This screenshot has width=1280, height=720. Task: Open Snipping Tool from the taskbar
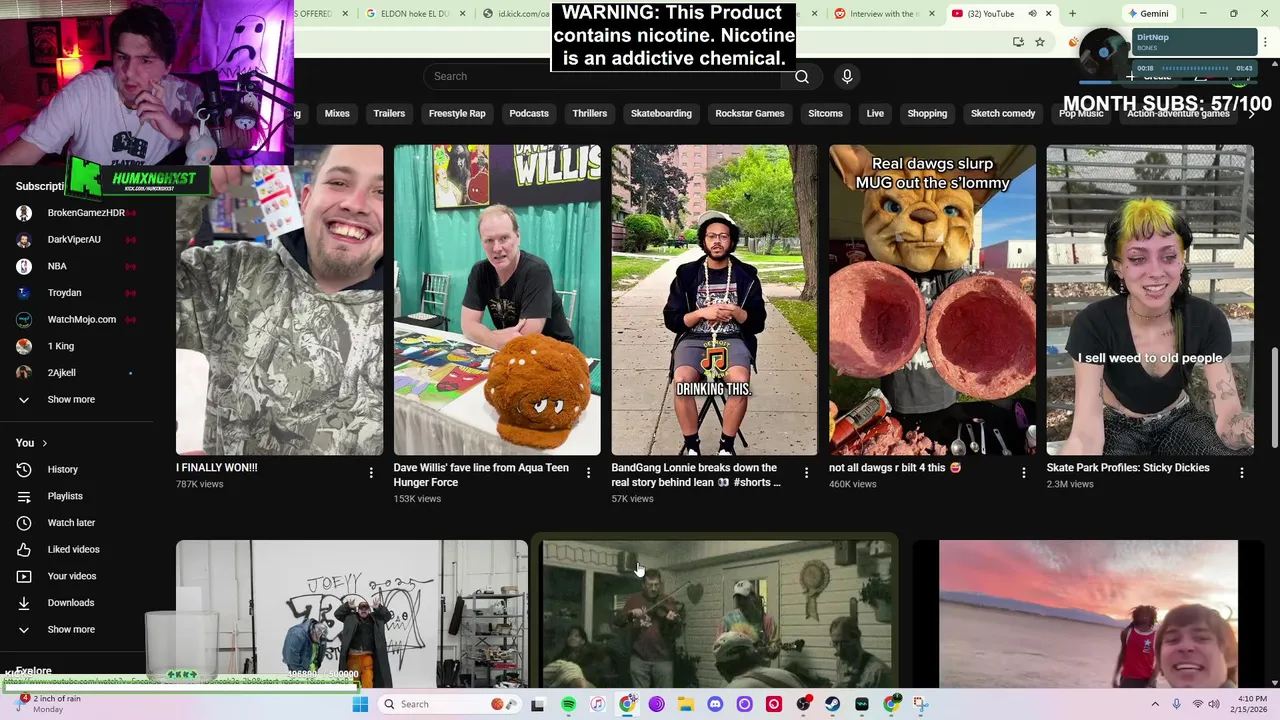(x=920, y=704)
